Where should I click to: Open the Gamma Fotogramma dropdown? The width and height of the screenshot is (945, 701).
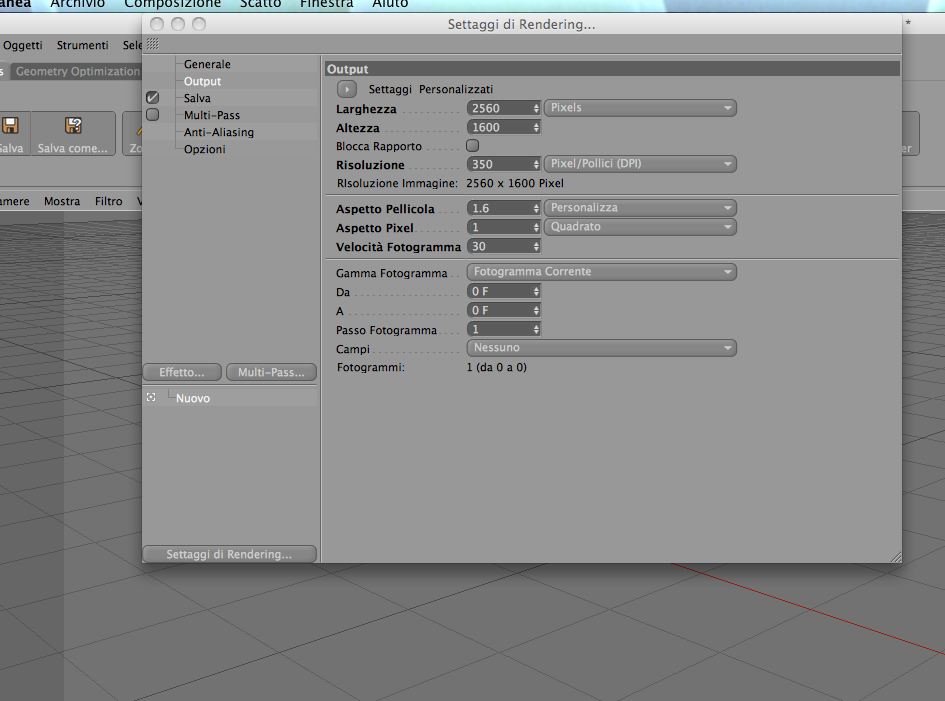(x=601, y=272)
